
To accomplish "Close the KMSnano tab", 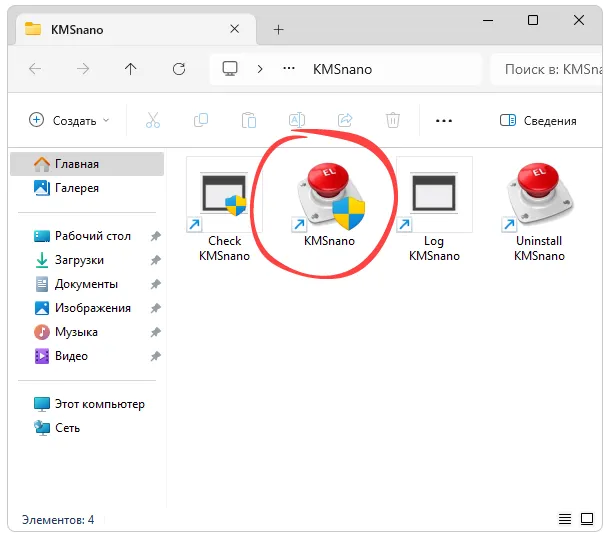I will click(235, 29).
